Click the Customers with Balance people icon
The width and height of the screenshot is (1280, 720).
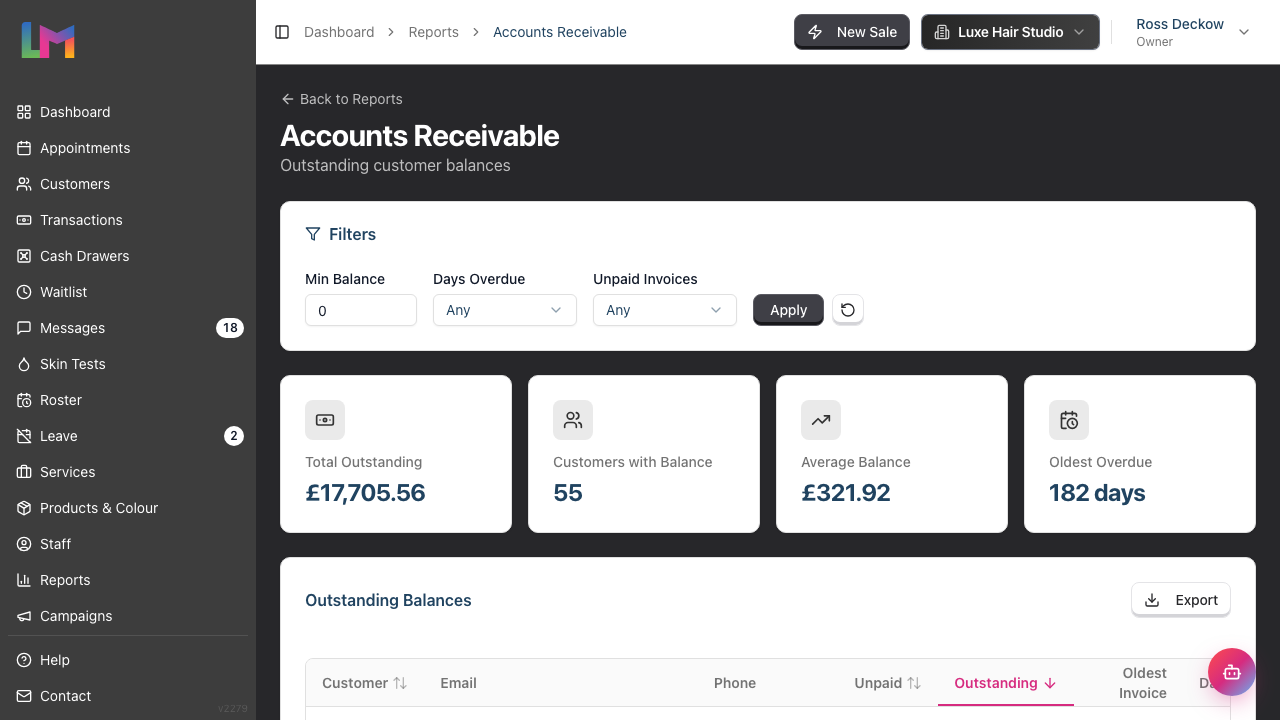point(573,420)
